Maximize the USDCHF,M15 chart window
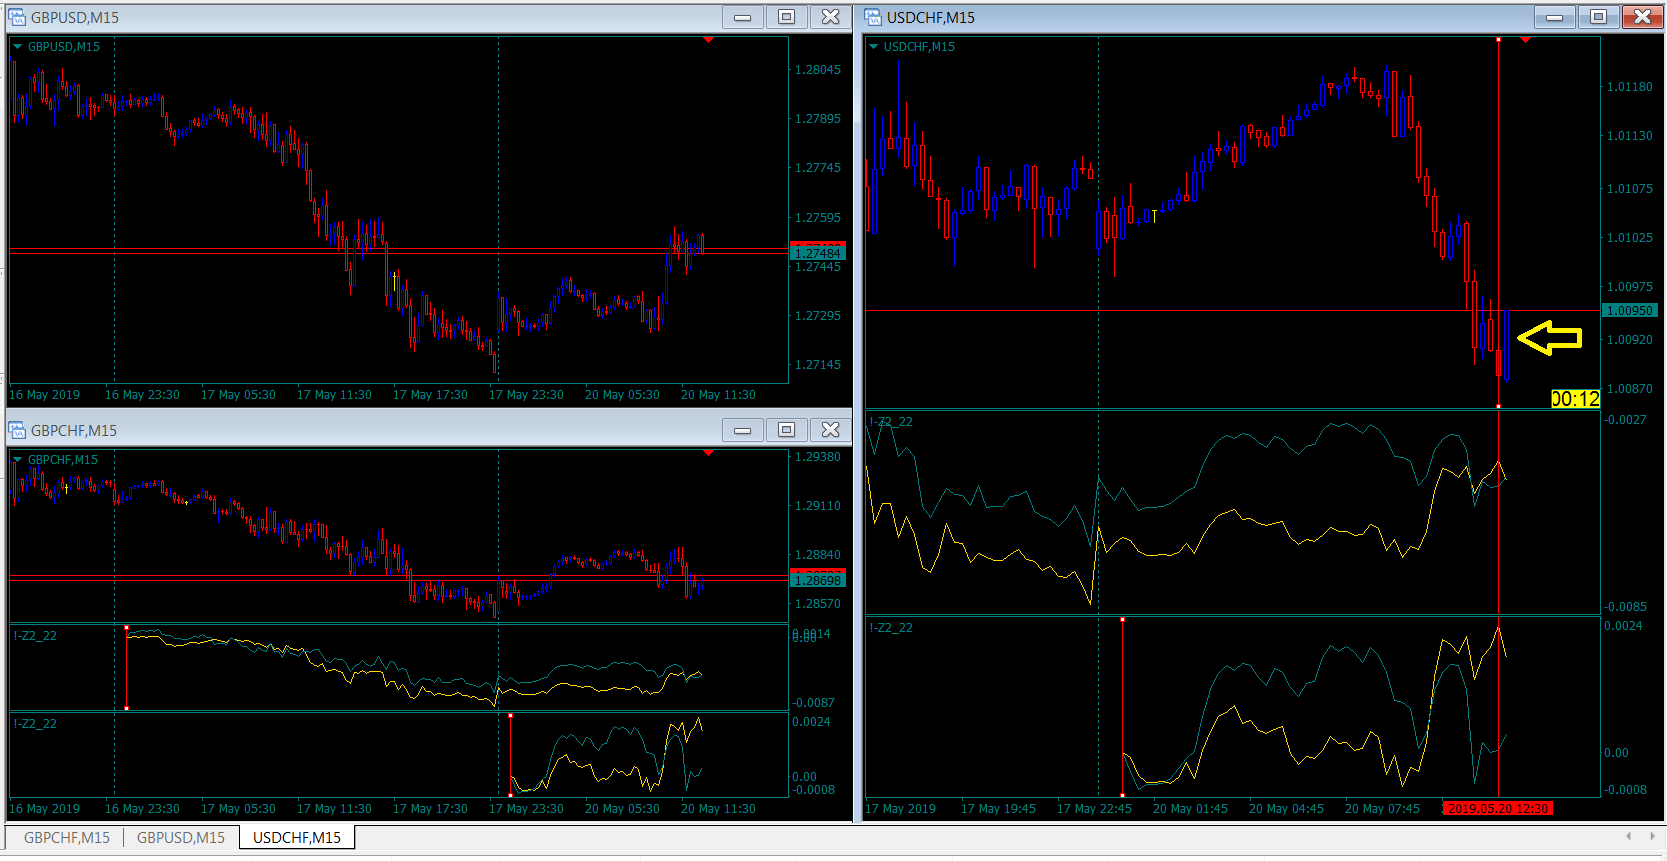The width and height of the screenshot is (1667, 861). click(1598, 17)
